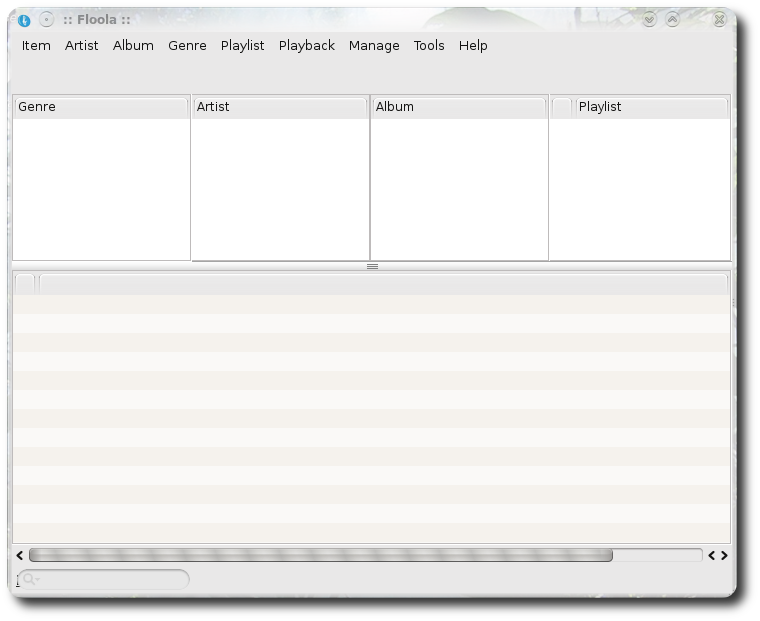
Task: Click the horizontal pane splitter handle
Action: [372, 267]
